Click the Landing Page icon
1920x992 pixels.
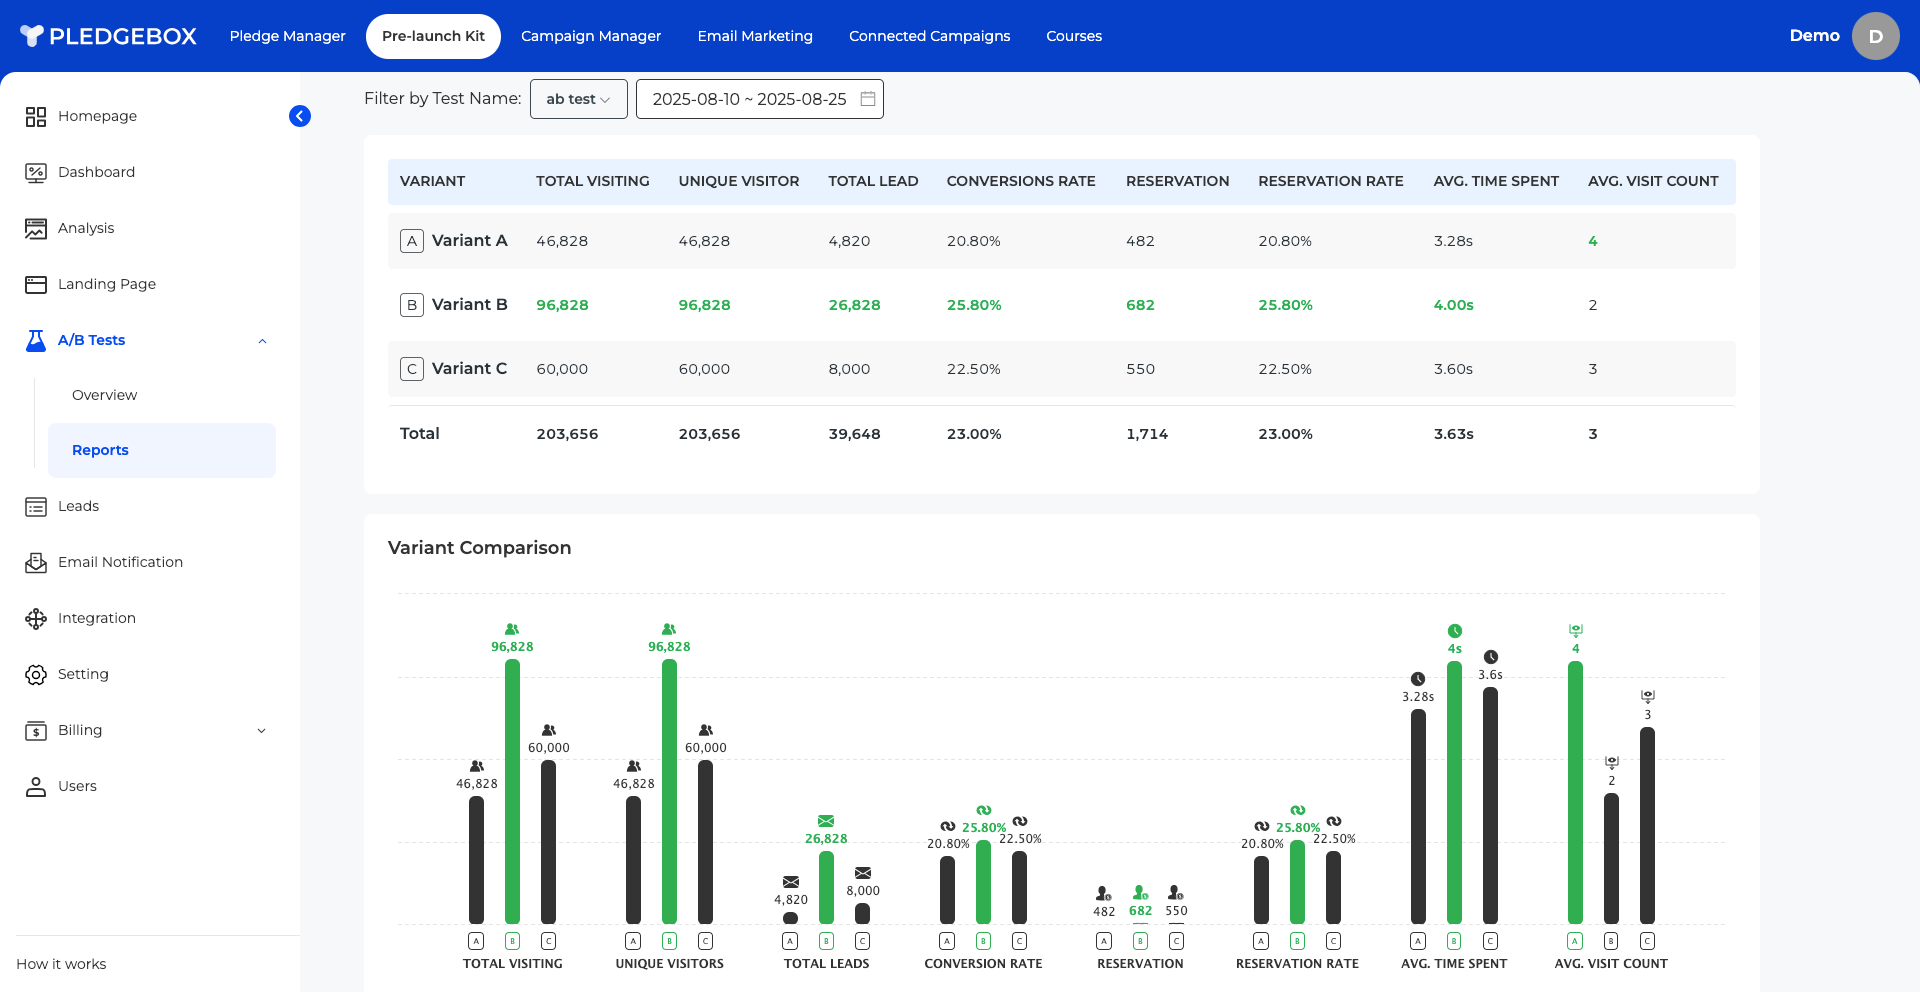click(x=36, y=285)
